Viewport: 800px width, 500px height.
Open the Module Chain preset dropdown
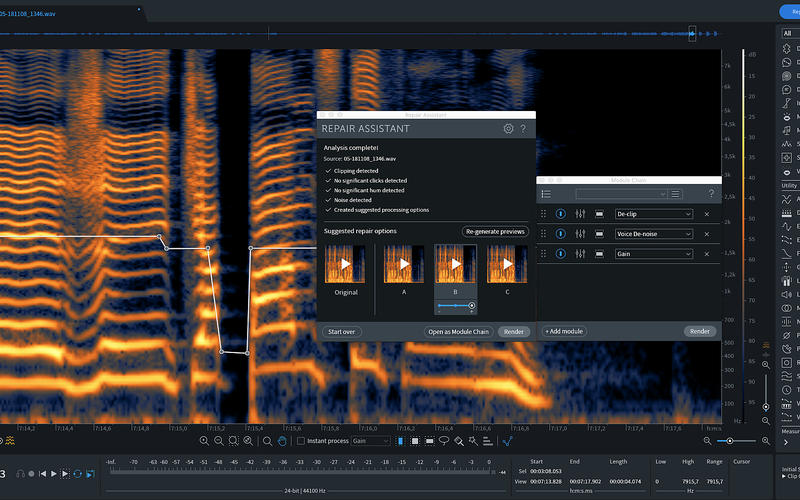pyautogui.click(x=621, y=194)
